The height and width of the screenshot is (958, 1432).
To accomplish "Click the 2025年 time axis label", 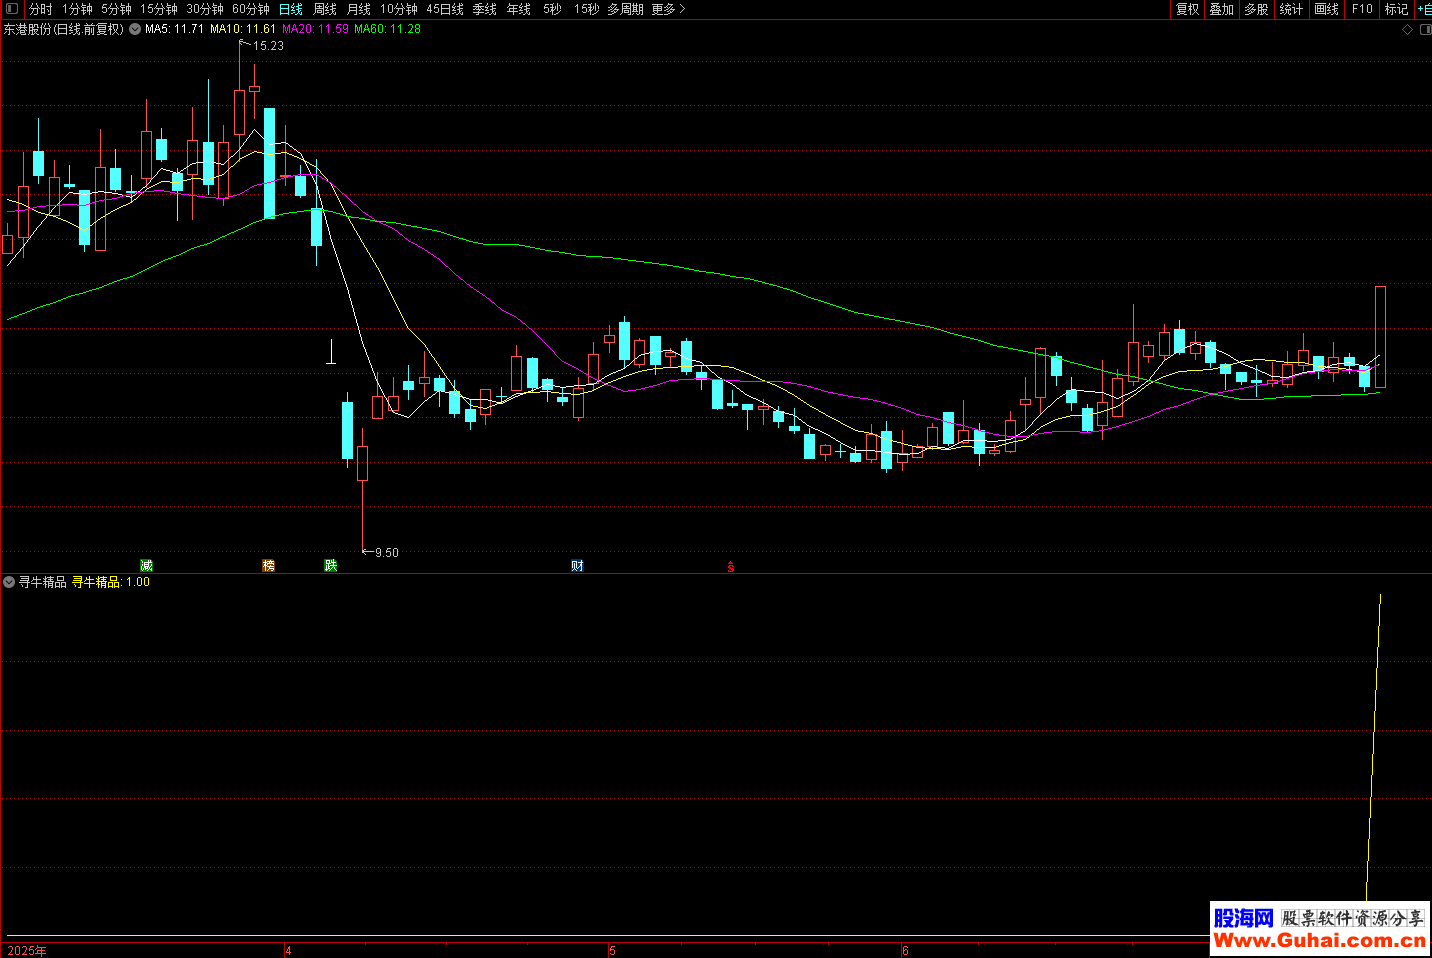I will pos(27,951).
